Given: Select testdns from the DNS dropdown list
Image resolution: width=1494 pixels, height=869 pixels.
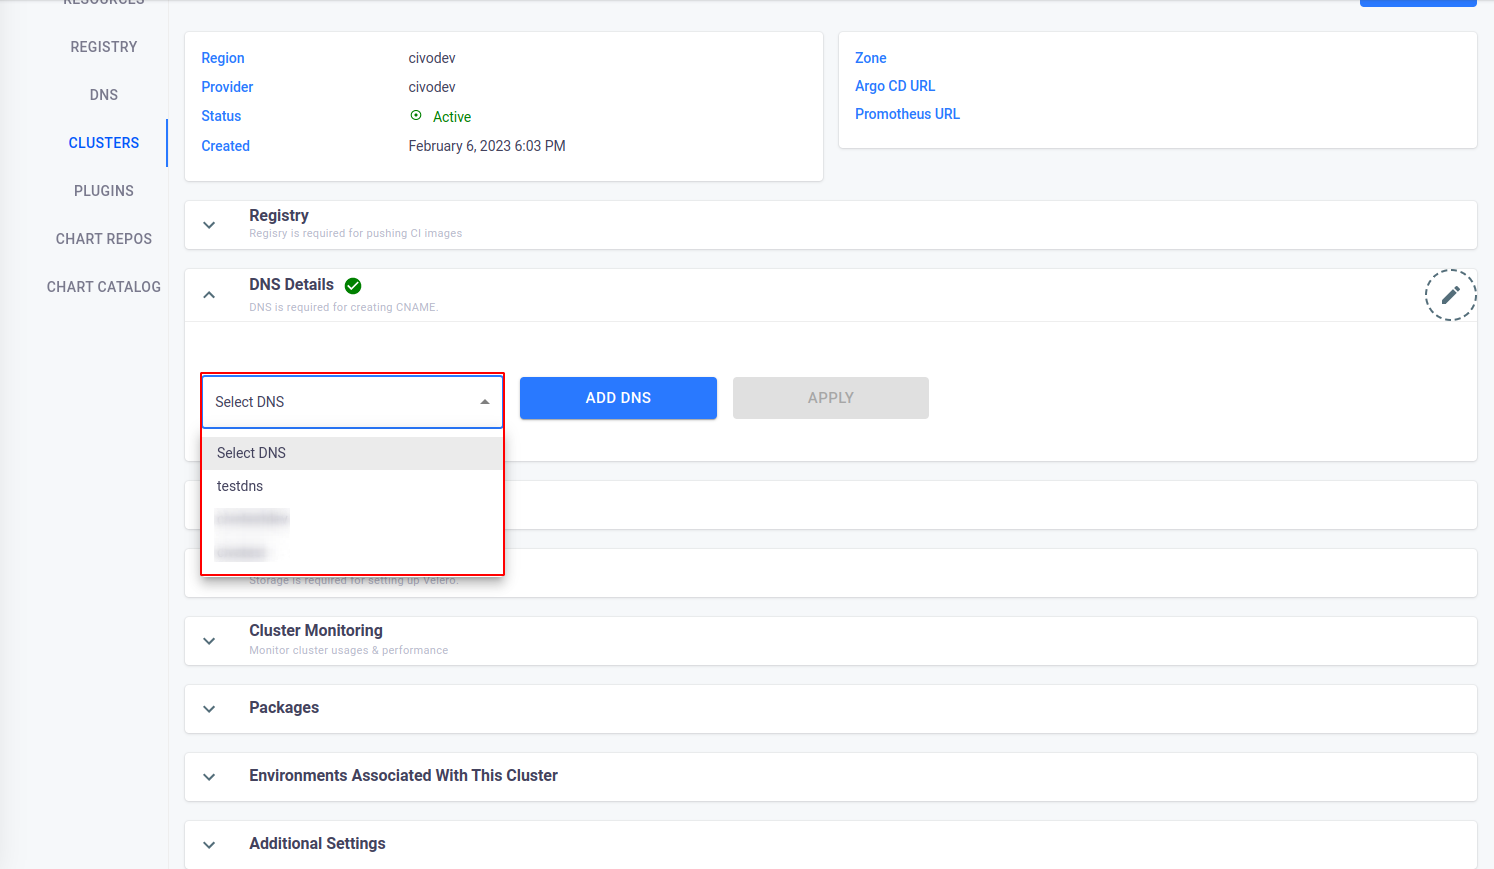Looking at the screenshot, I should pos(352,486).
